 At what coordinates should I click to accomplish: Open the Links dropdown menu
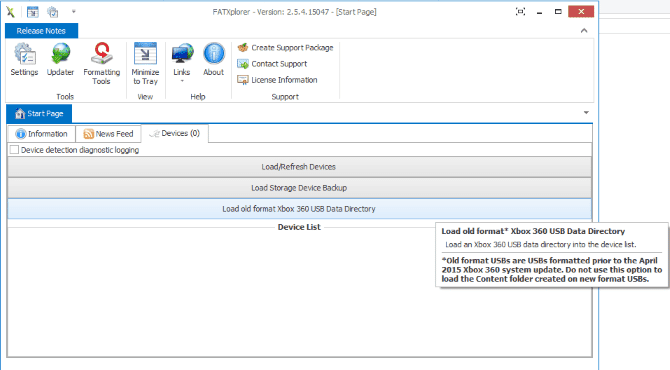coord(182,63)
